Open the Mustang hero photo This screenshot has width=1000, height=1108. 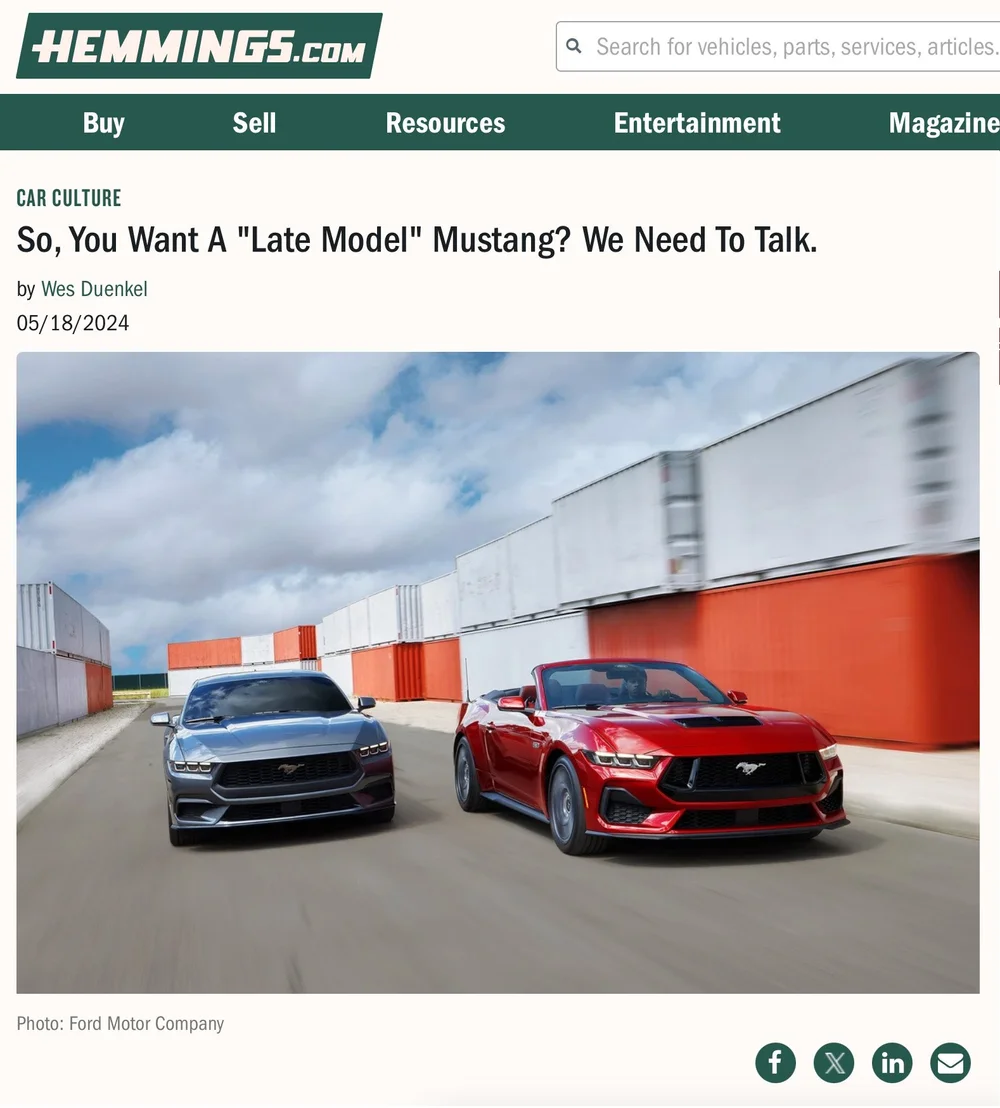pos(498,673)
